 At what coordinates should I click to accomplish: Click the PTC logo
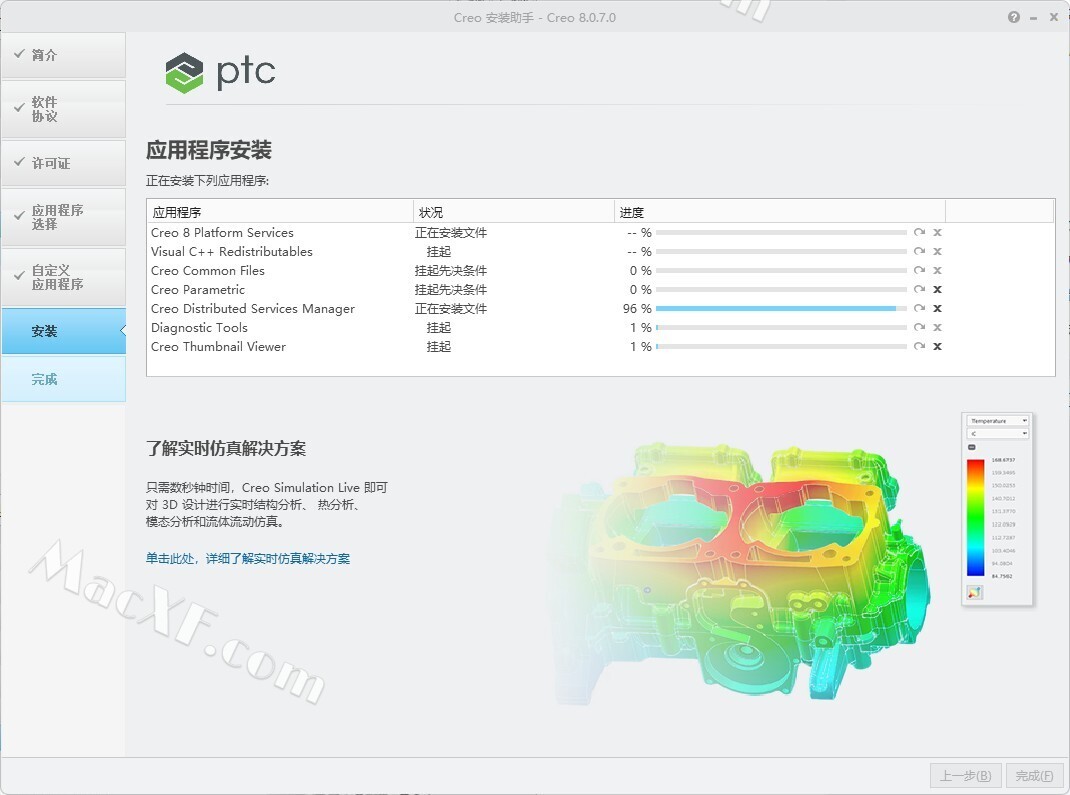220,72
